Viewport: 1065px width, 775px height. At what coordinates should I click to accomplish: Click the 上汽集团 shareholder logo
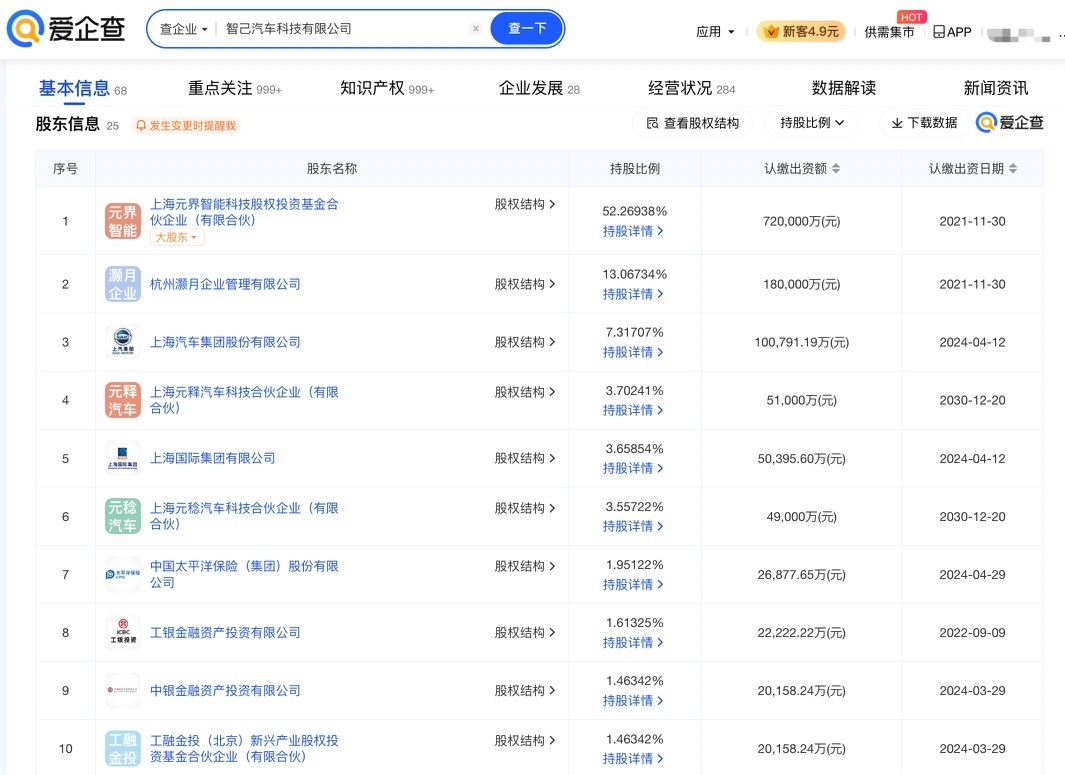pyautogui.click(x=123, y=342)
